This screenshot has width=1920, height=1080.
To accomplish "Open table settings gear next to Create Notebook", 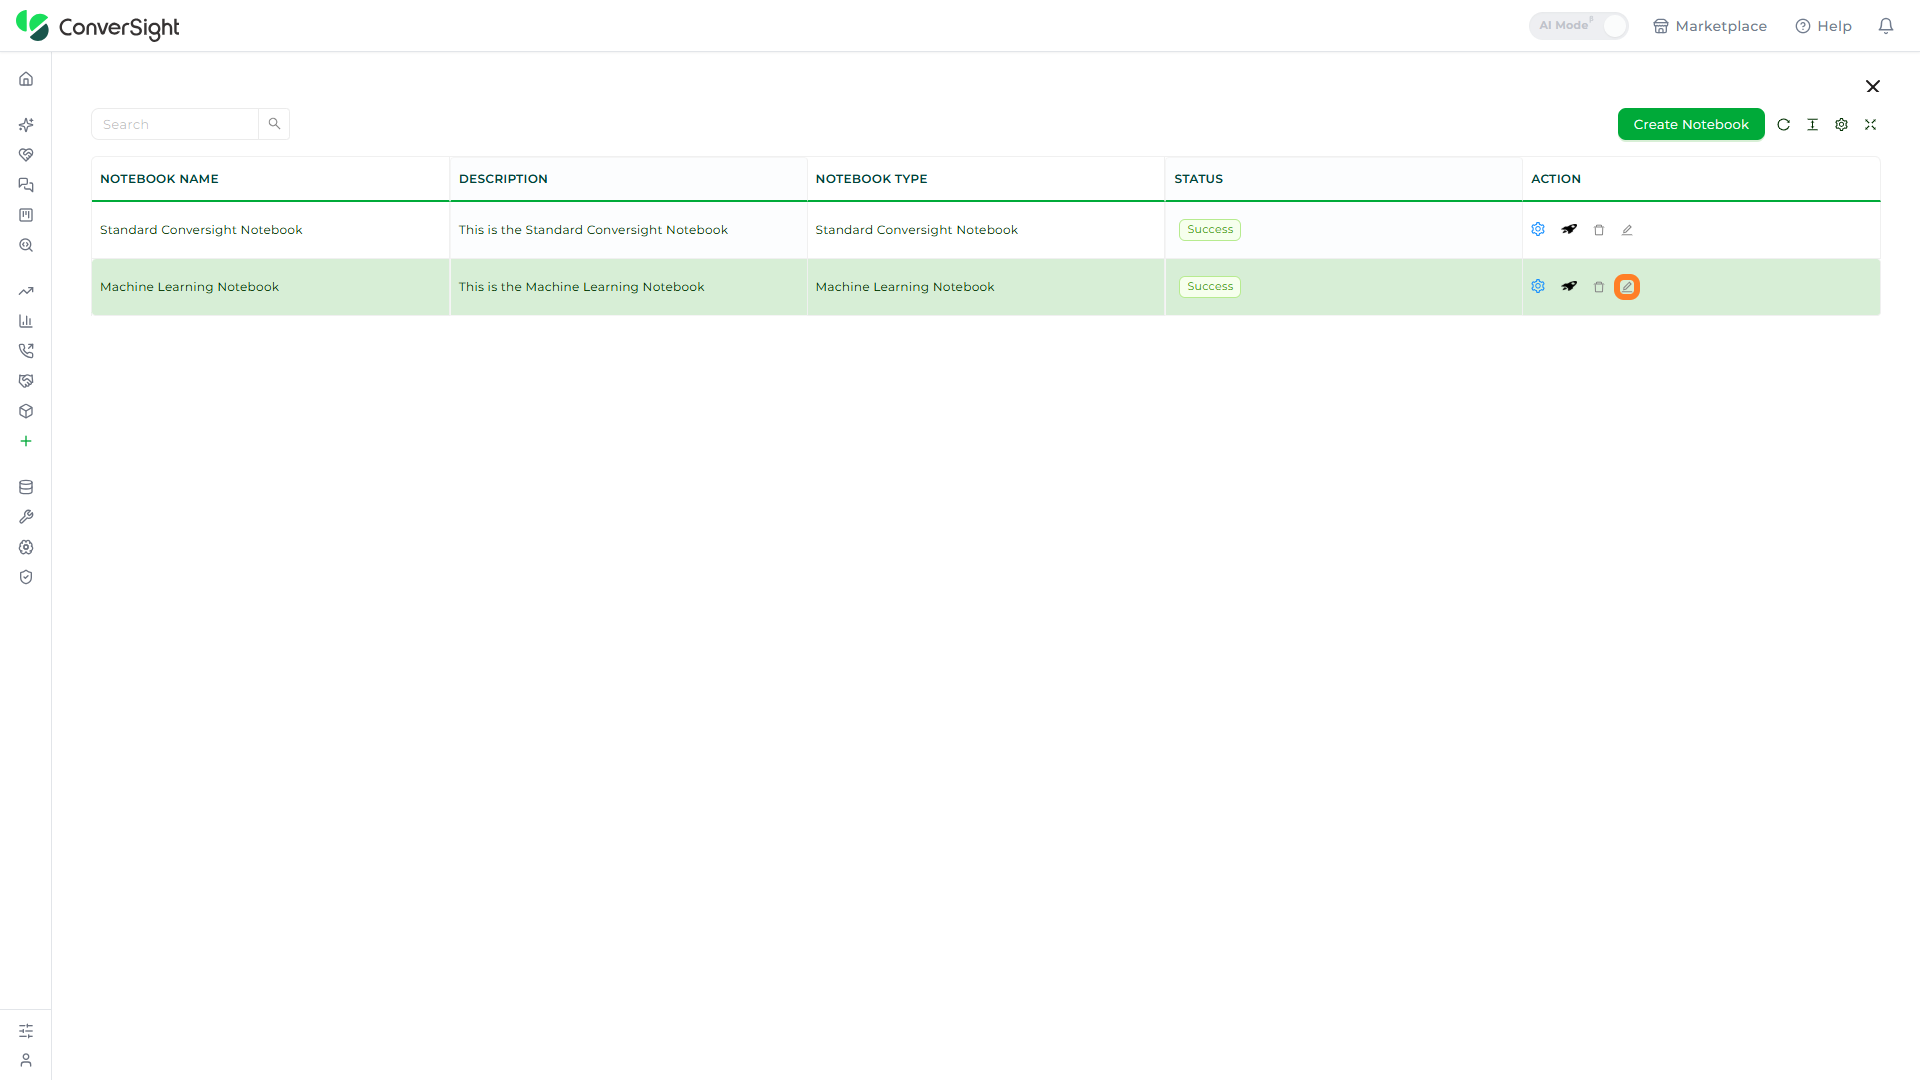I will pos(1841,124).
